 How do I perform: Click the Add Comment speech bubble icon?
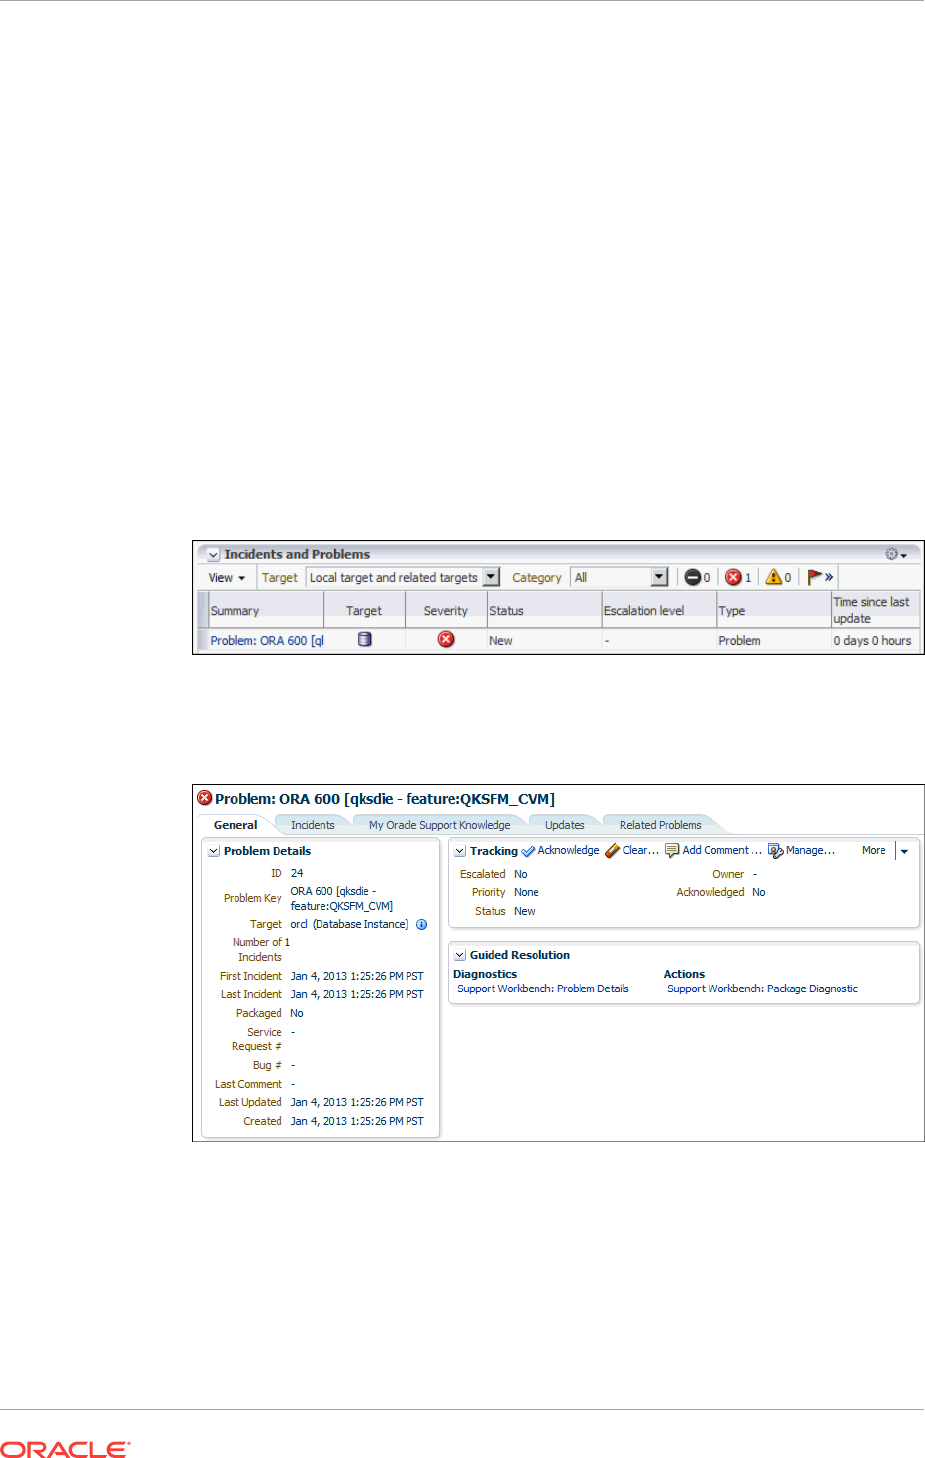tap(672, 850)
